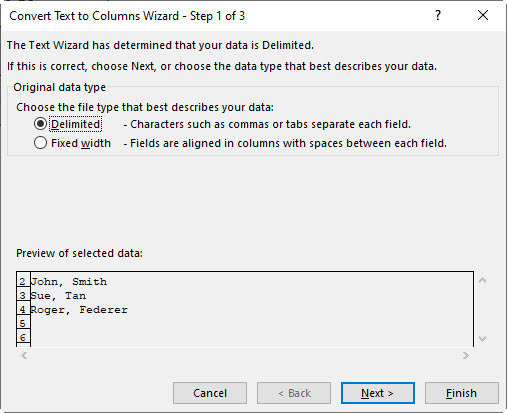Select preview row 3 containing Sue, Tan

[58, 296]
